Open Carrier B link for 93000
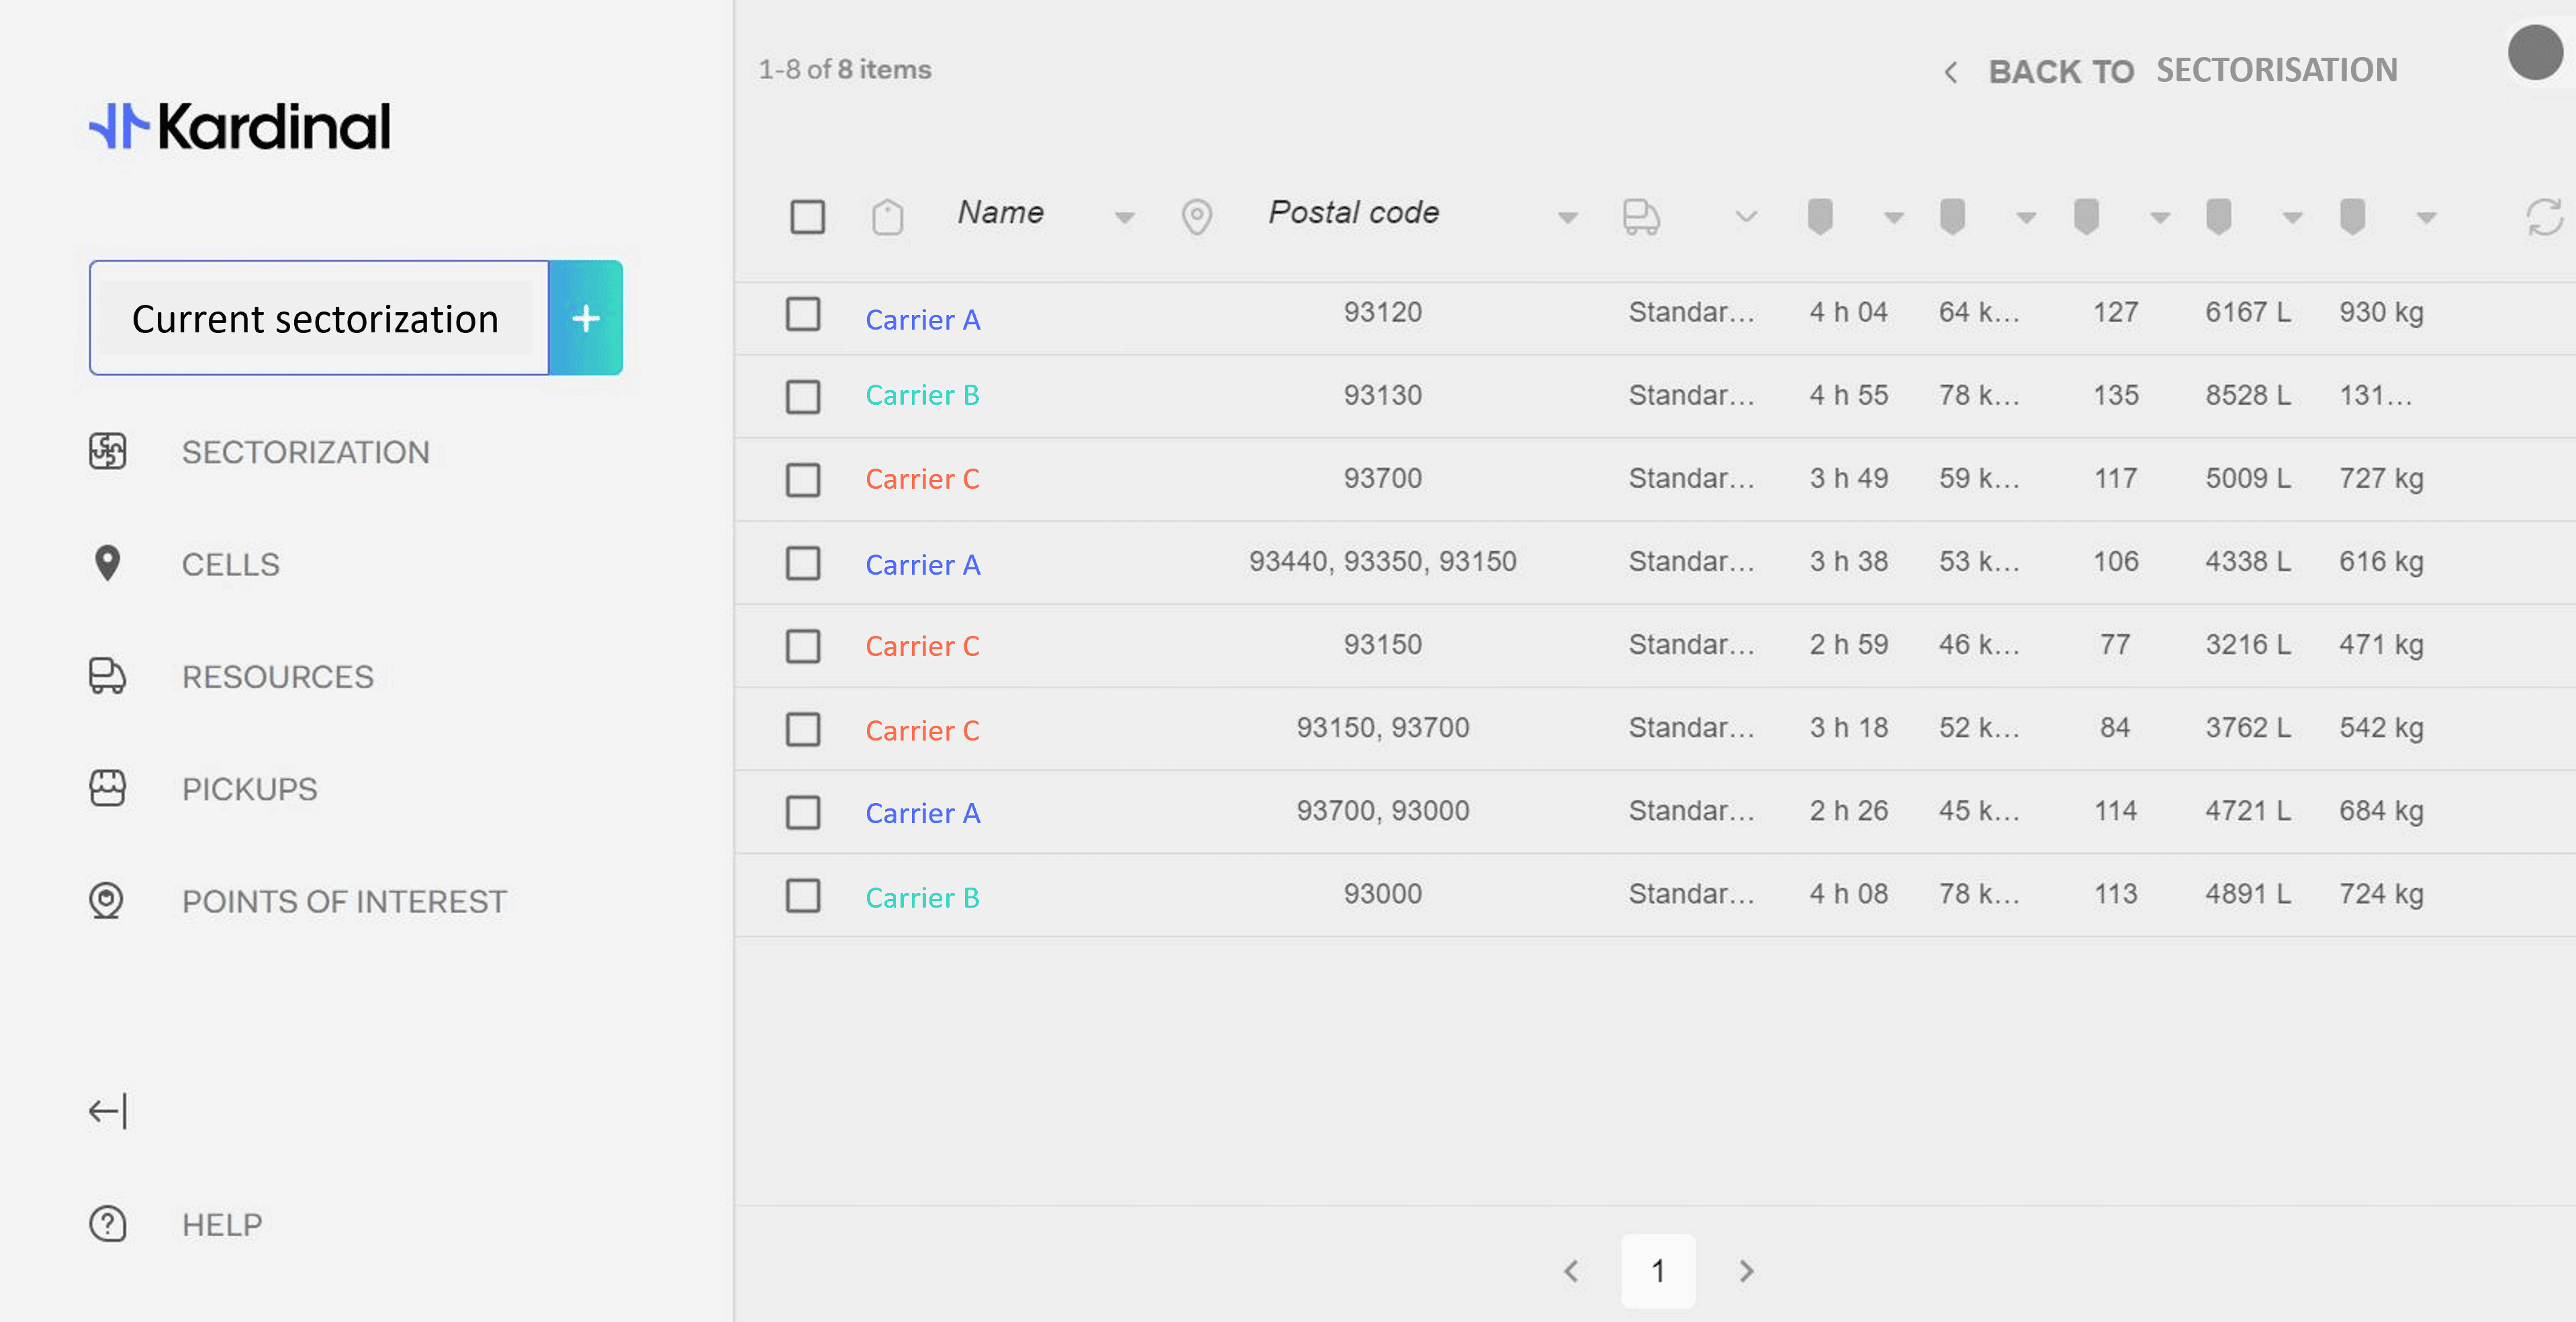 pyautogui.click(x=922, y=898)
